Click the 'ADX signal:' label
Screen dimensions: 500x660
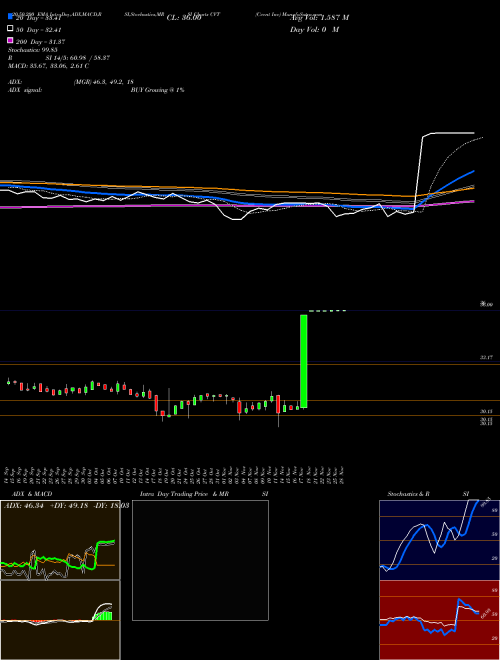coord(25,90)
